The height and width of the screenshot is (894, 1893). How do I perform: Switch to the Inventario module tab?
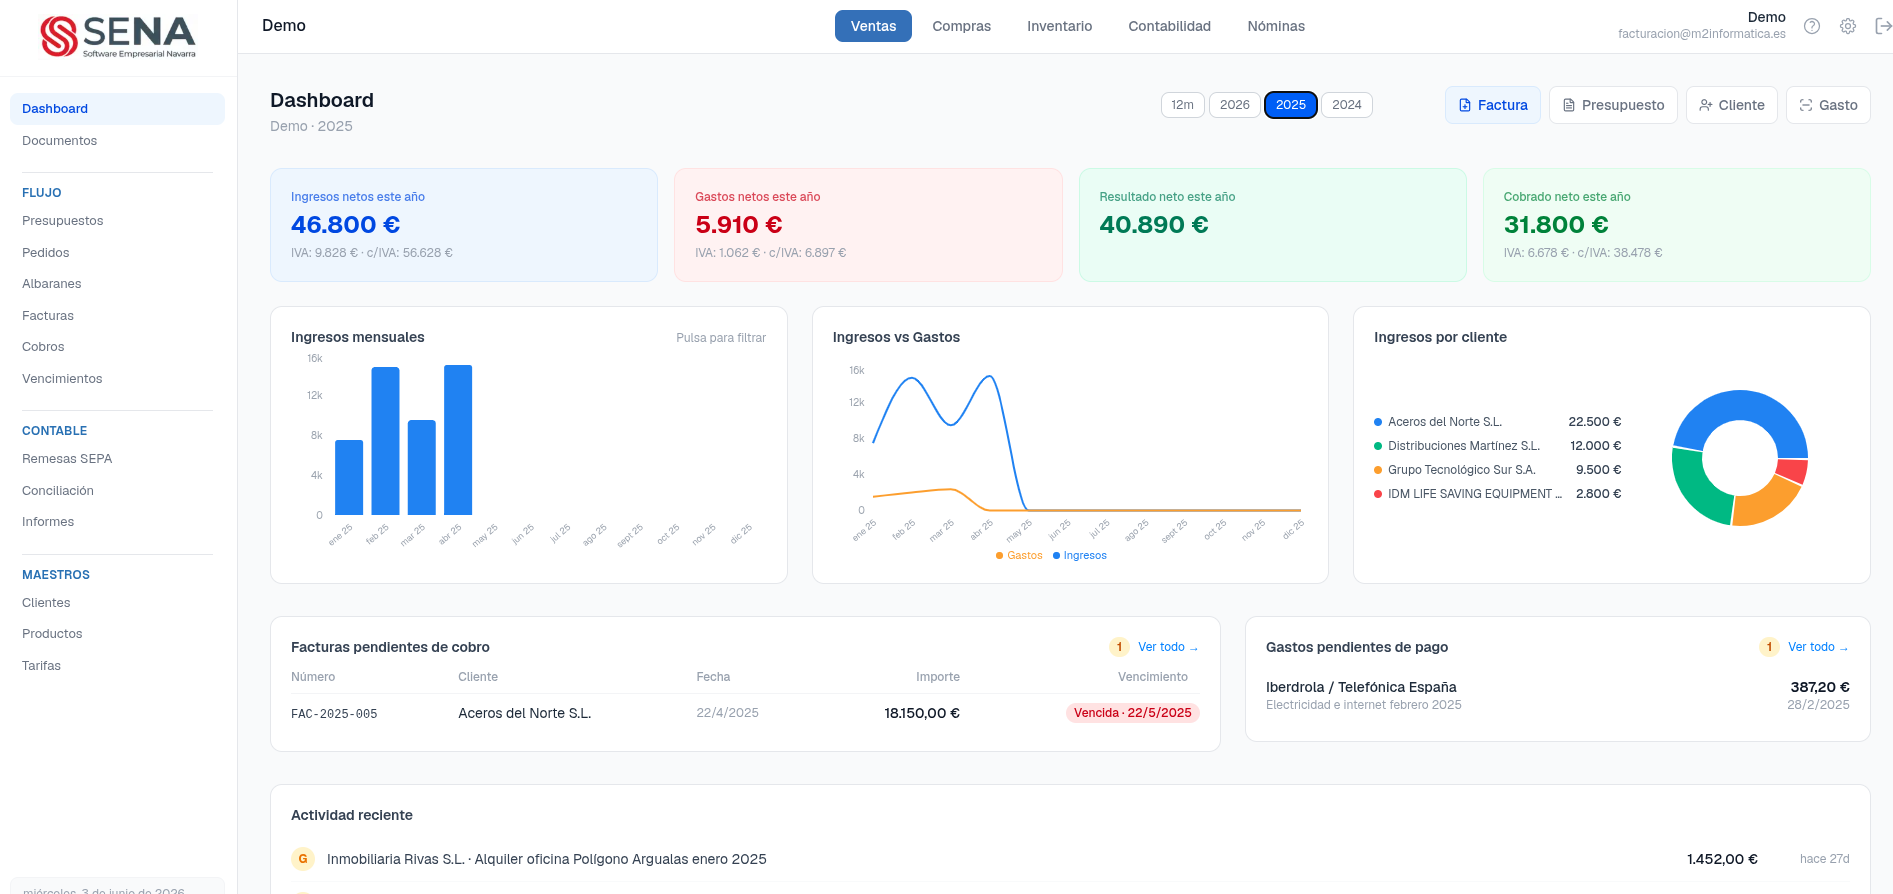(x=1059, y=26)
